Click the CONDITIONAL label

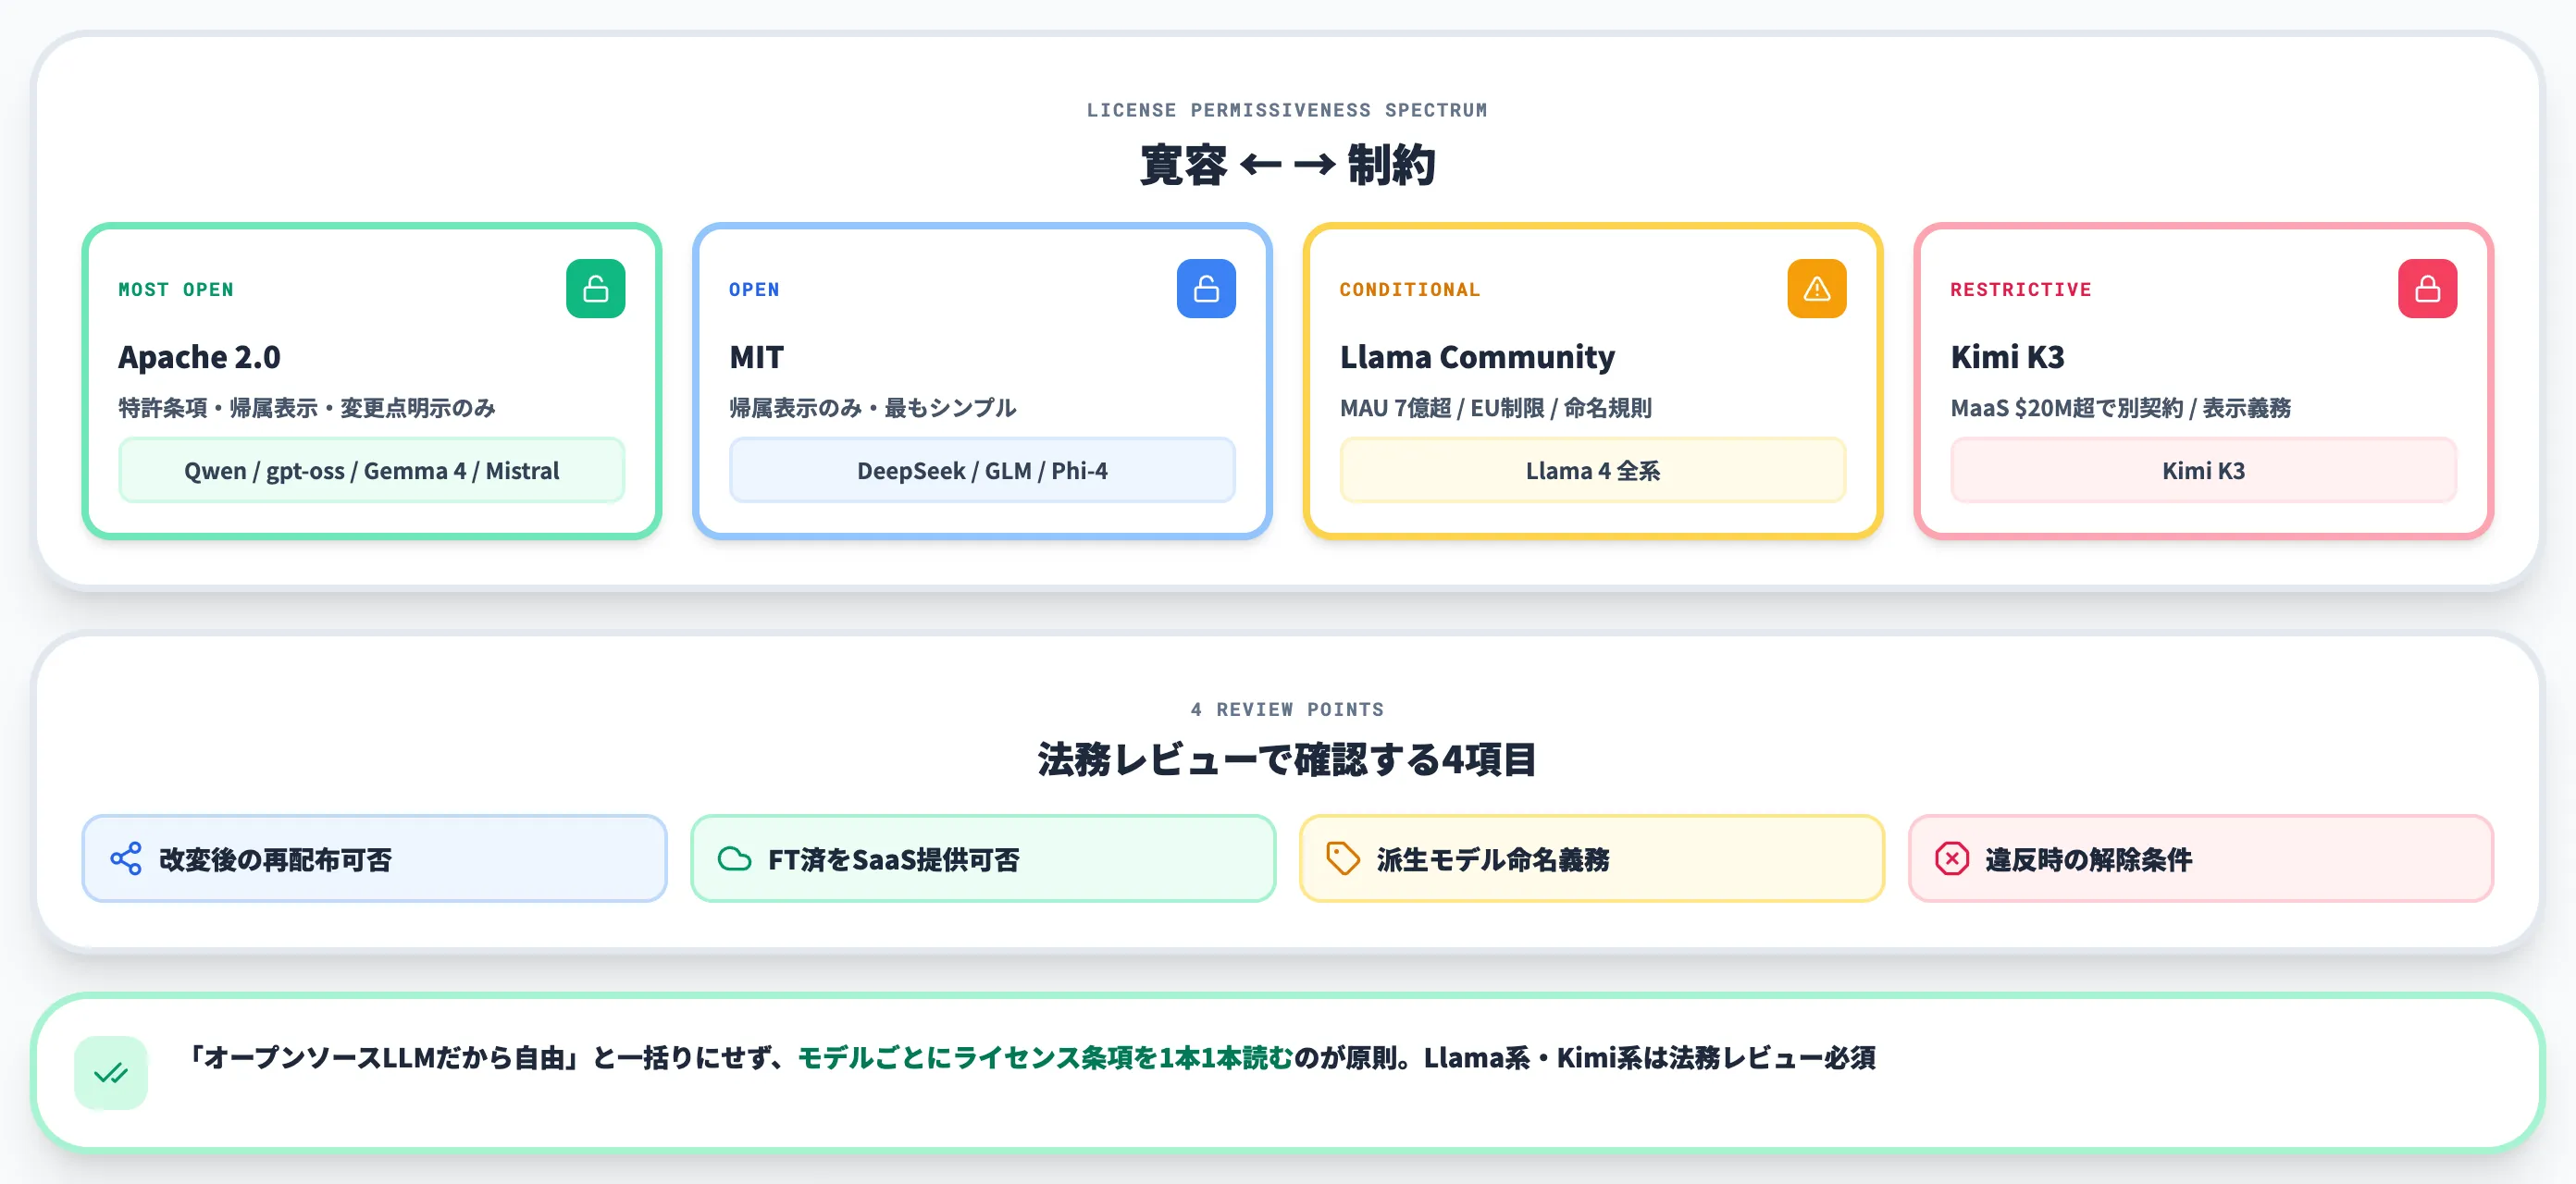point(1410,290)
